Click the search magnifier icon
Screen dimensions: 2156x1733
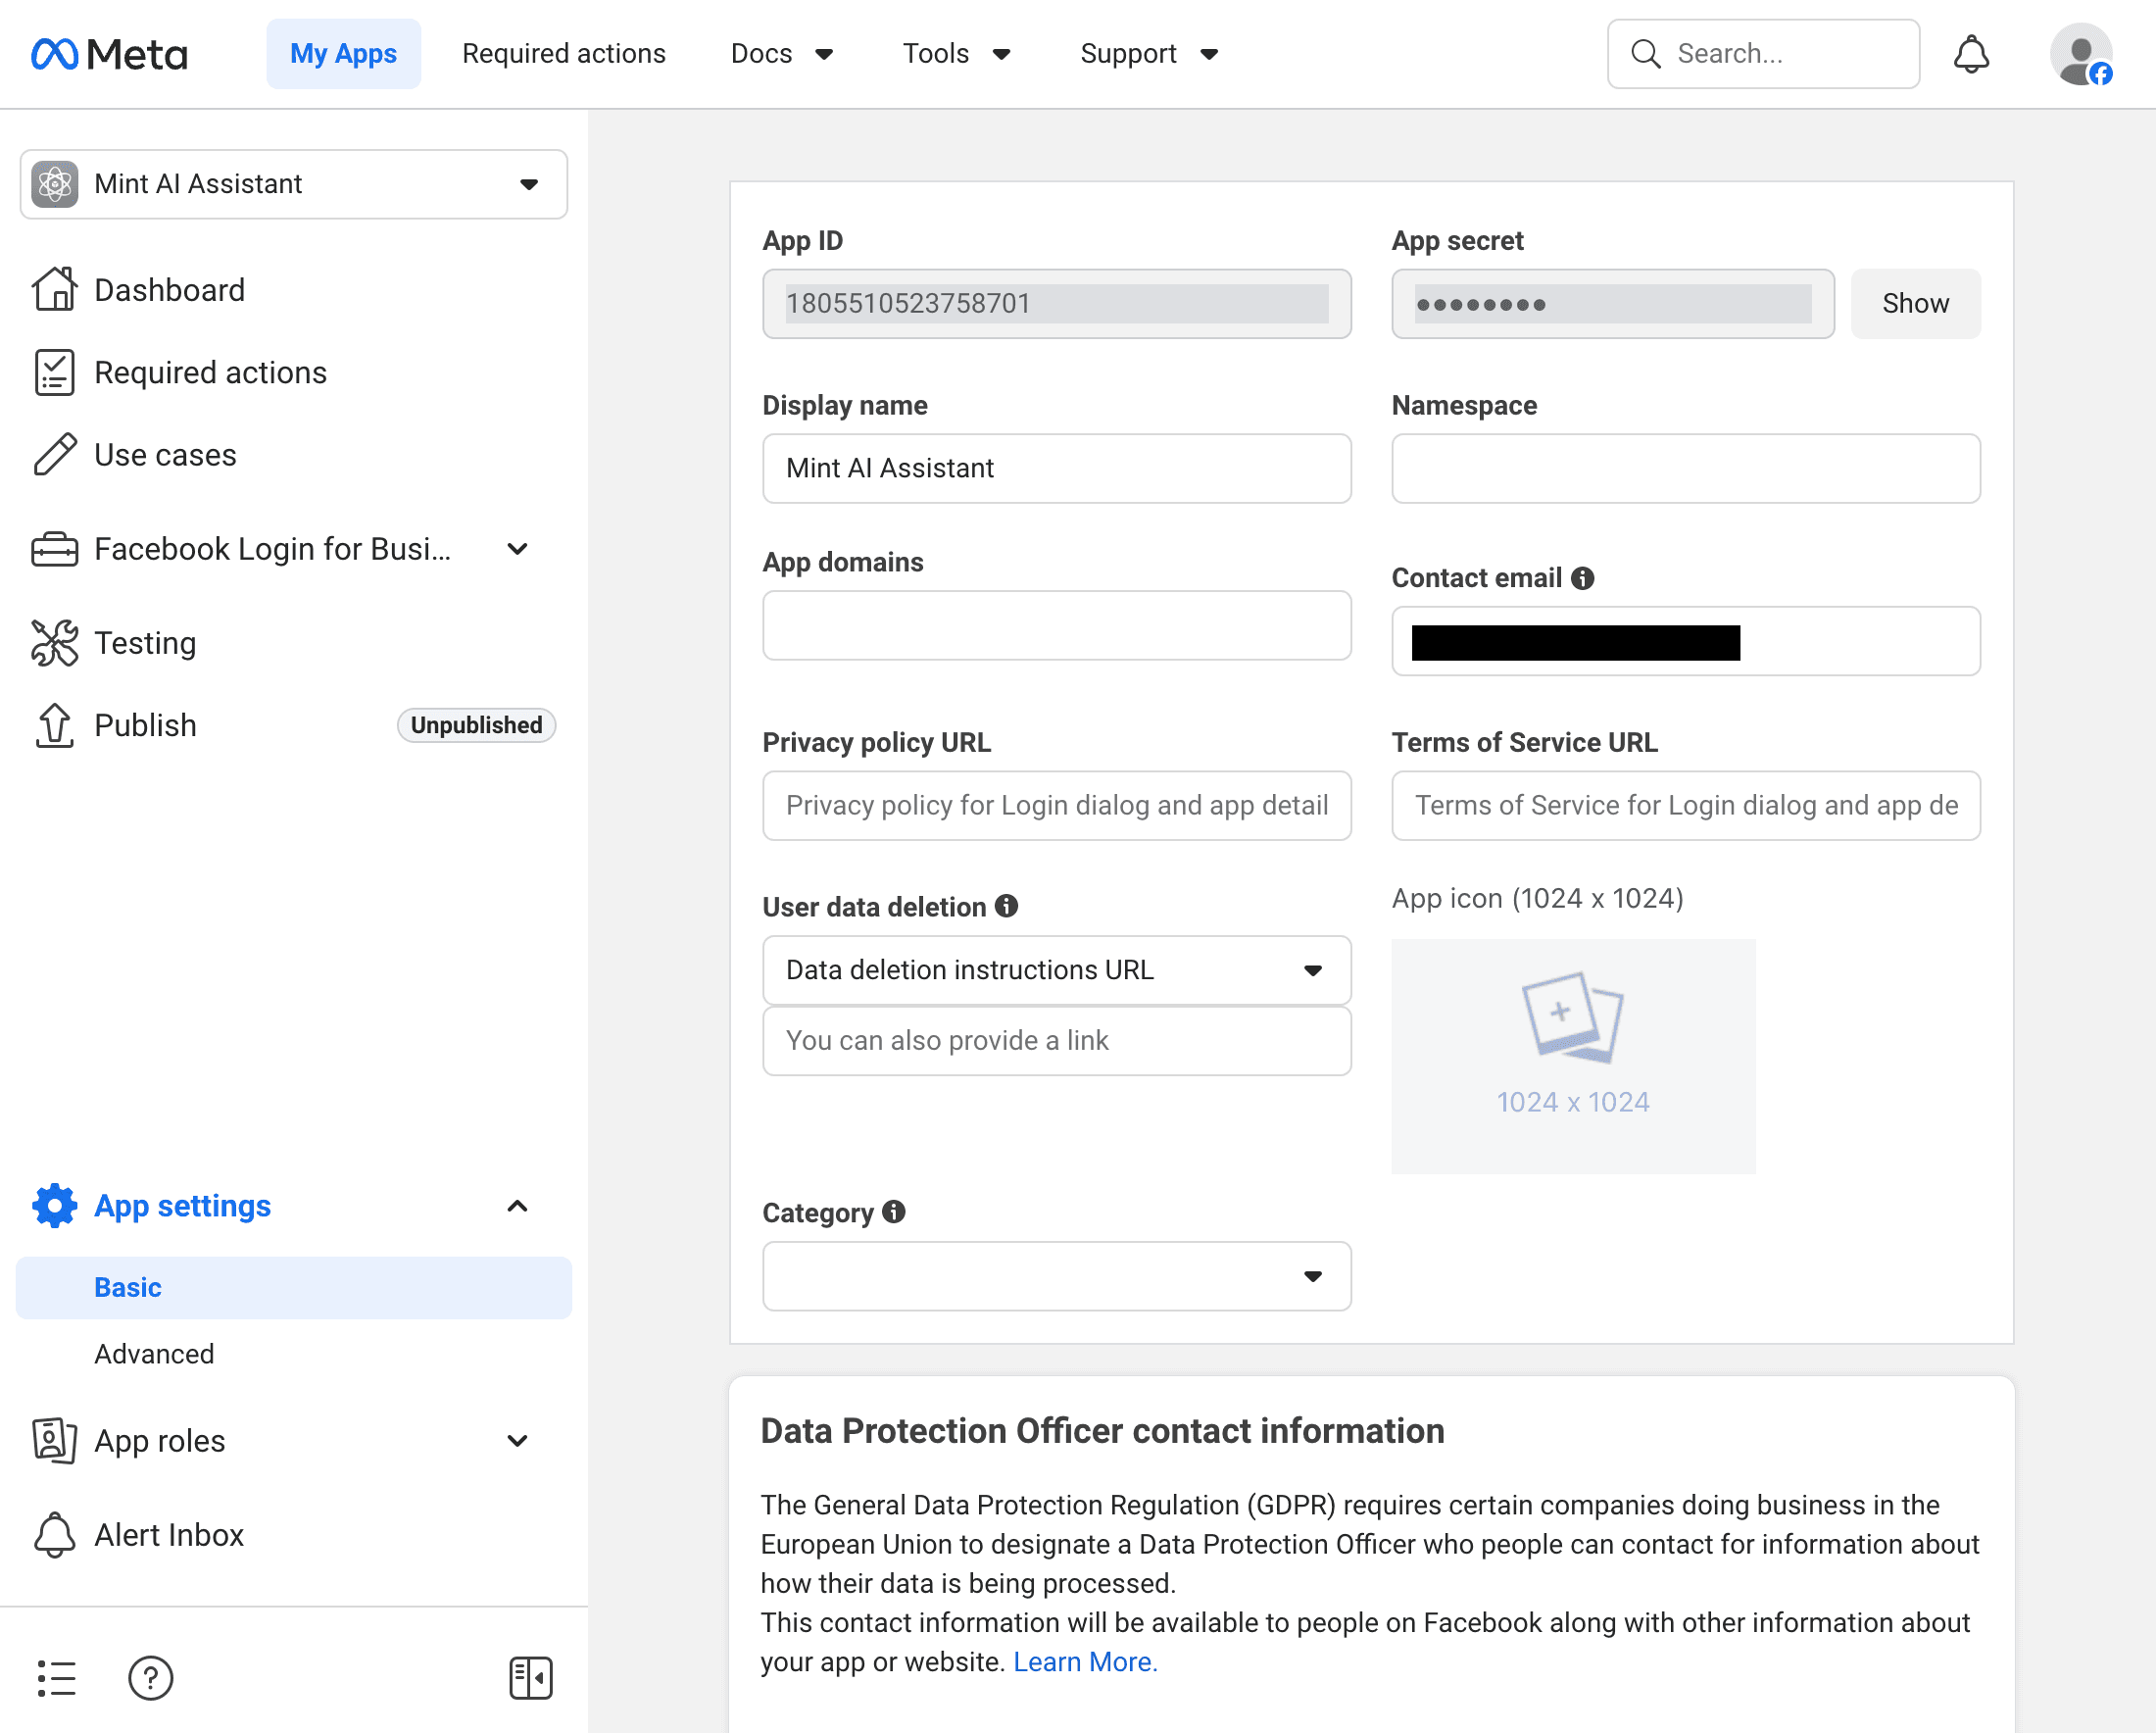click(x=1645, y=54)
